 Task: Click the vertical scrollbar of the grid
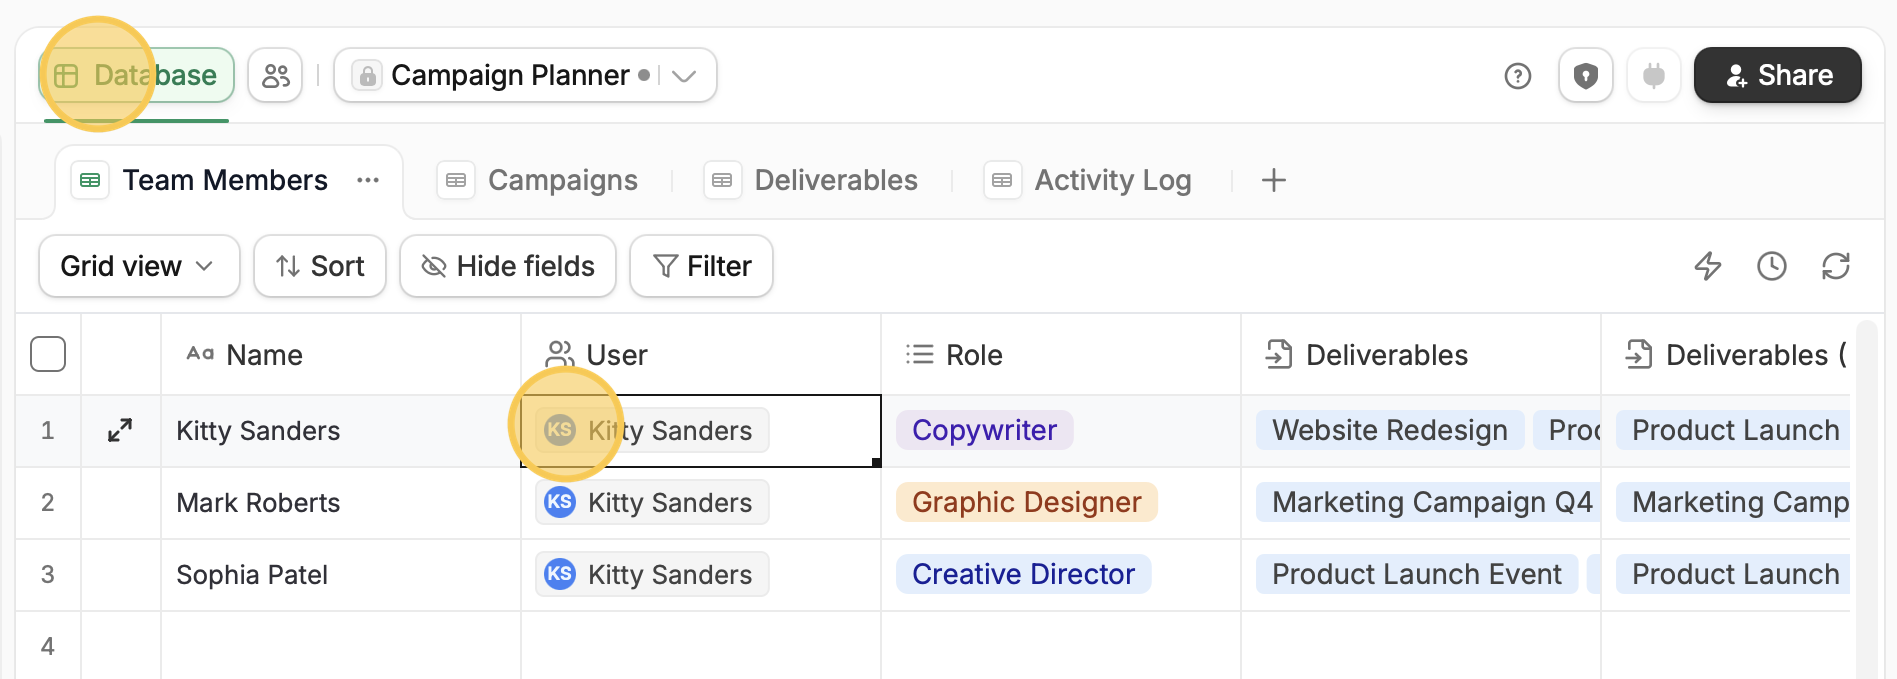point(1866,500)
